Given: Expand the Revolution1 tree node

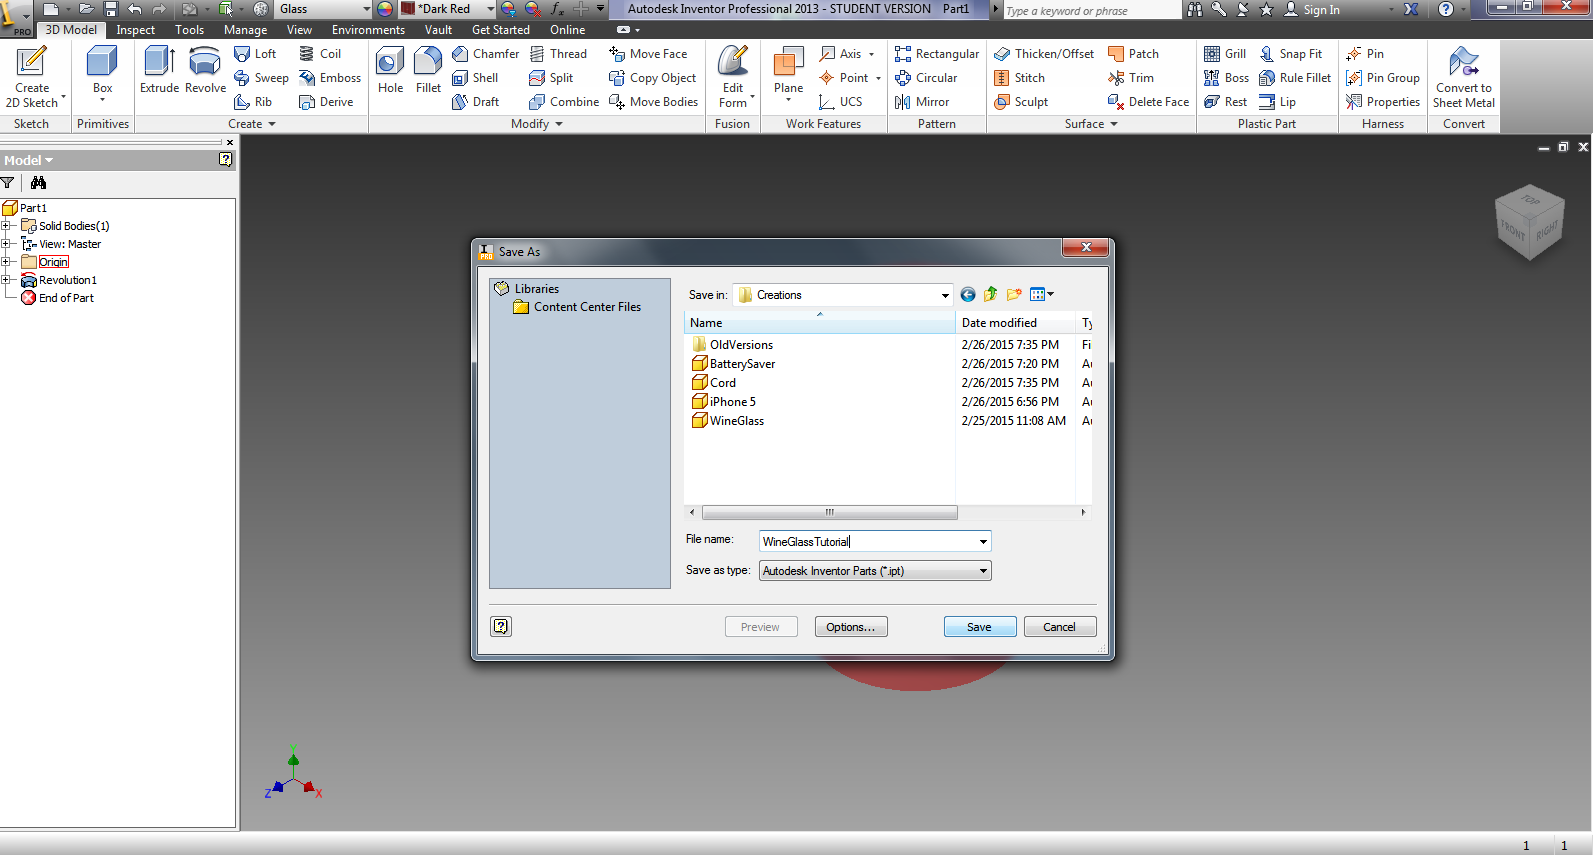Looking at the screenshot, I should tap(6, 280).
